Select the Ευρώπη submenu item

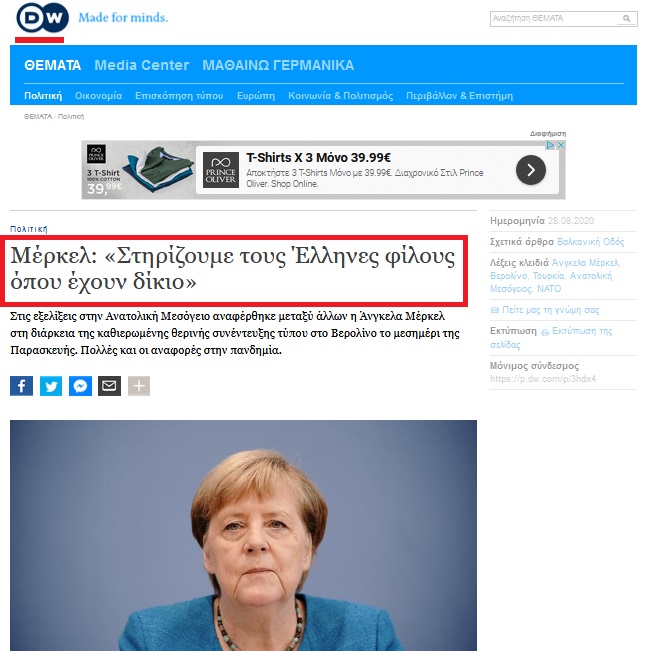[256, 96]
